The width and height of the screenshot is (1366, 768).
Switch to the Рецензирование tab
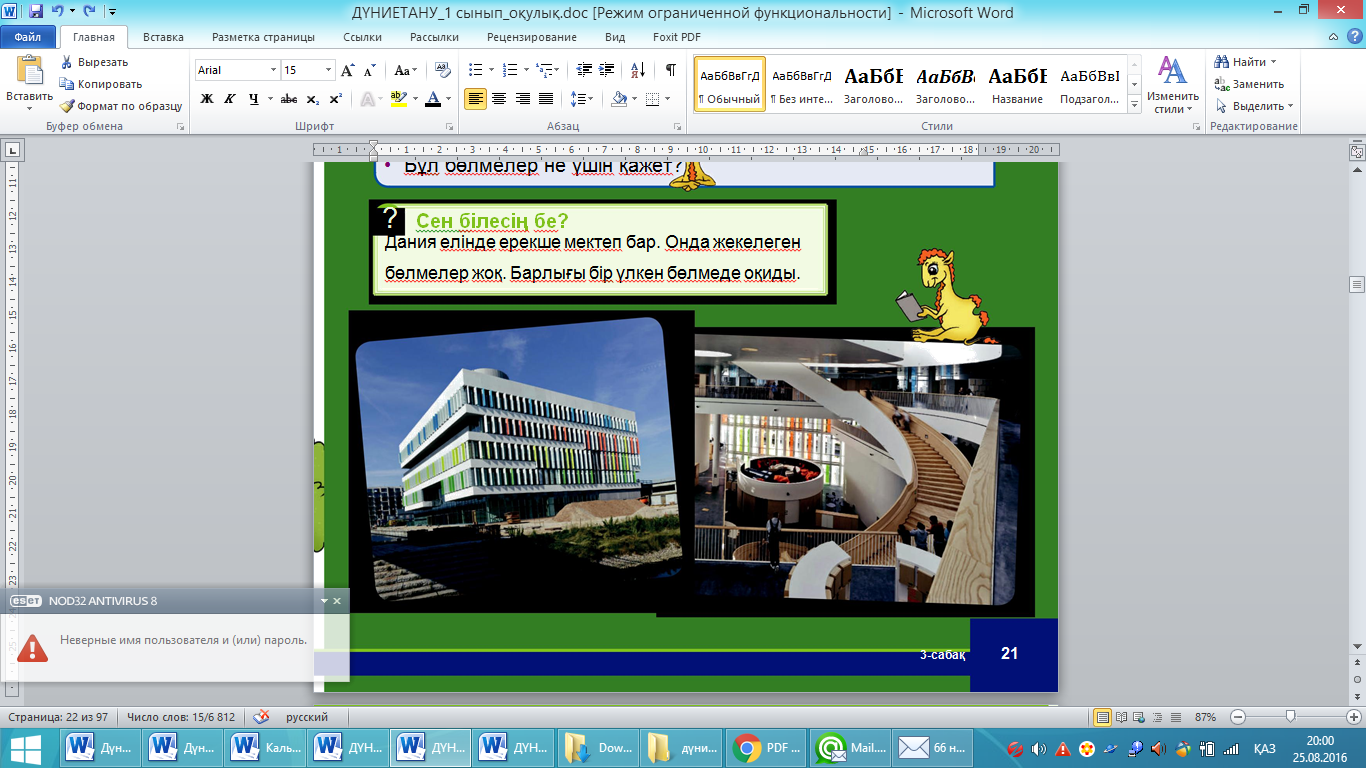(x=532, y=37)
